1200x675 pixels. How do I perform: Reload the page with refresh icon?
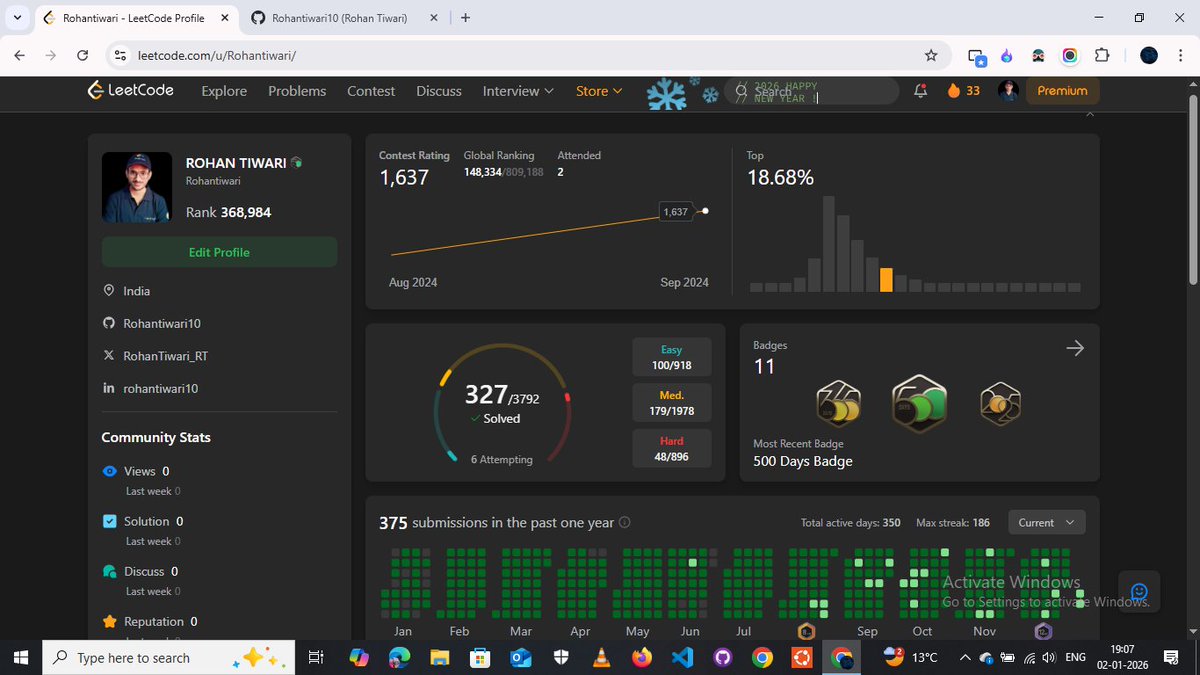(83, 55)
